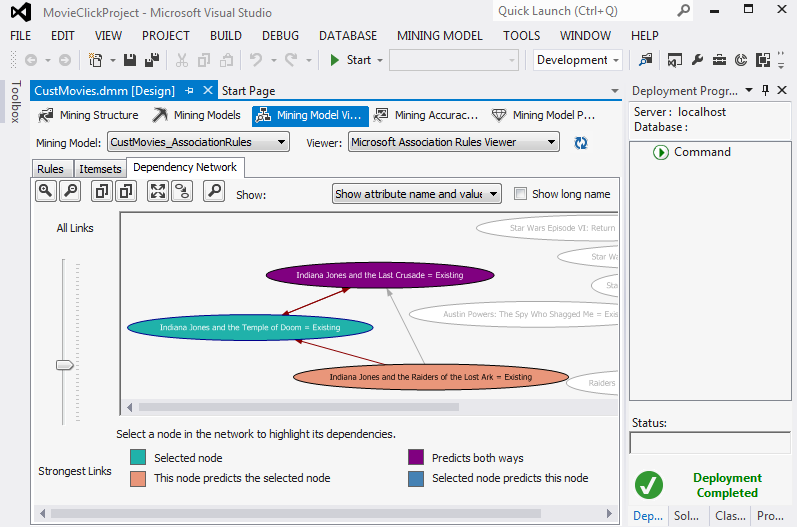Click the Improve Layout graph icon
This screenshot has height=527, width=797.
coord(182,192)
